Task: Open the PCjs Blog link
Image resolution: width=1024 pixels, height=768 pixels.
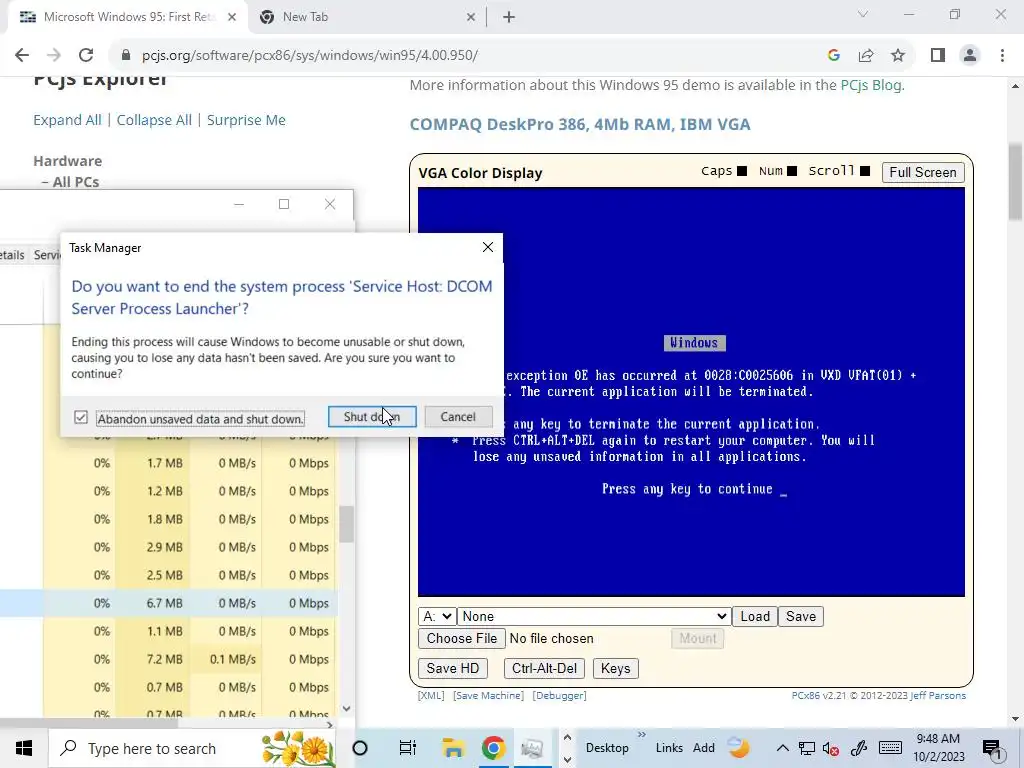Action: 871,85
